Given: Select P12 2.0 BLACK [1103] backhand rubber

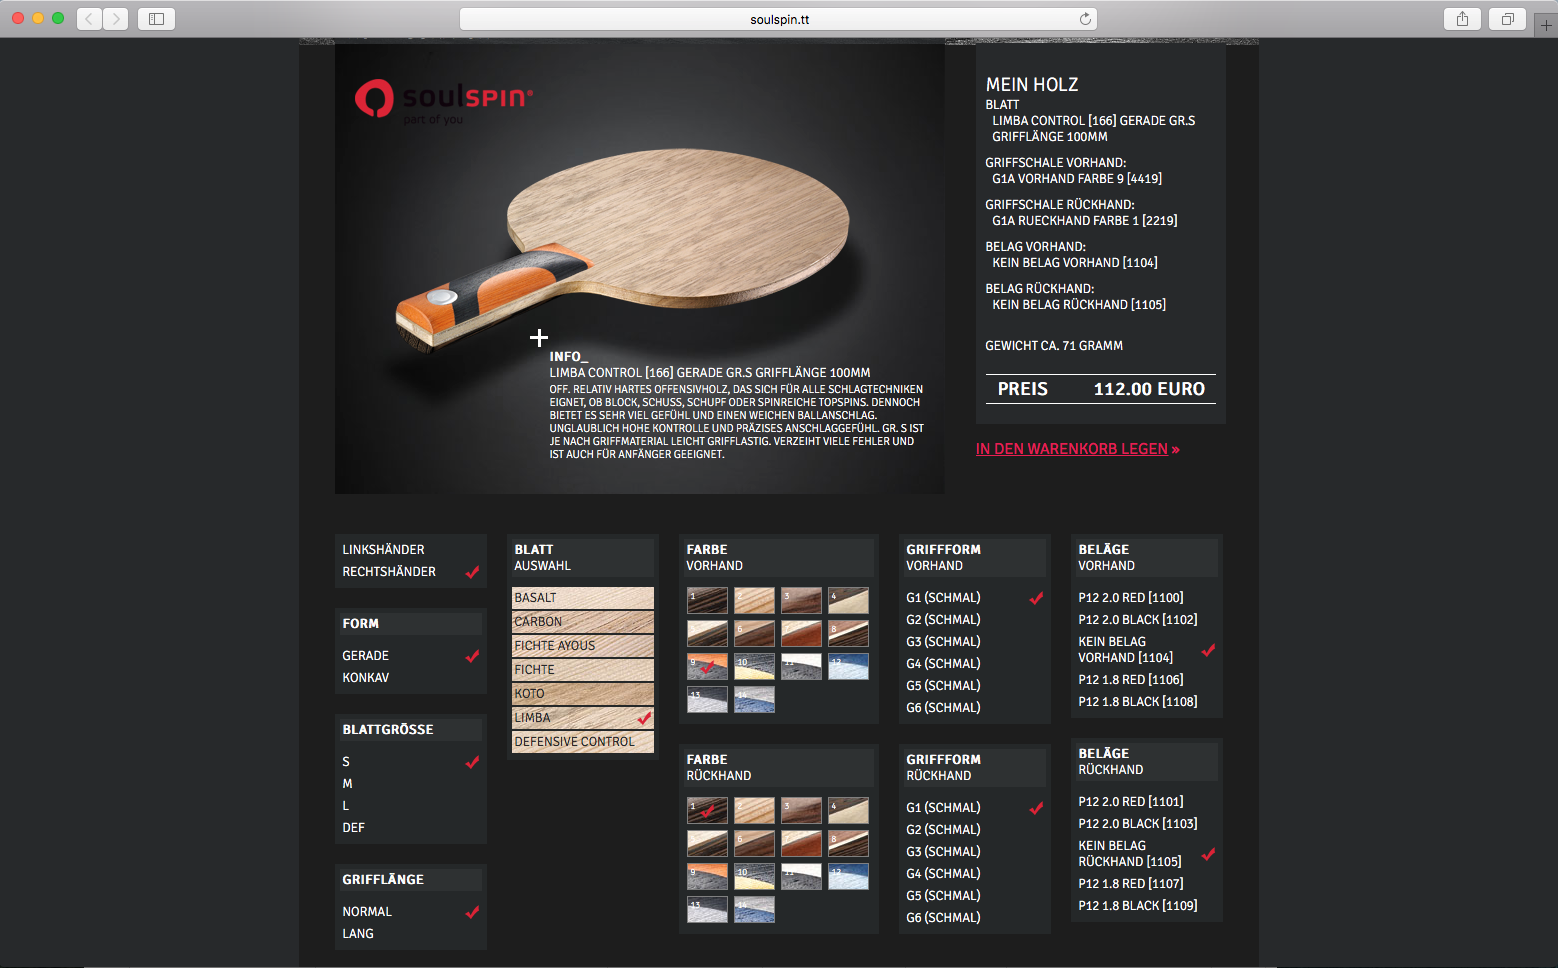Looking at the screenshot, I should [1138, 824].
